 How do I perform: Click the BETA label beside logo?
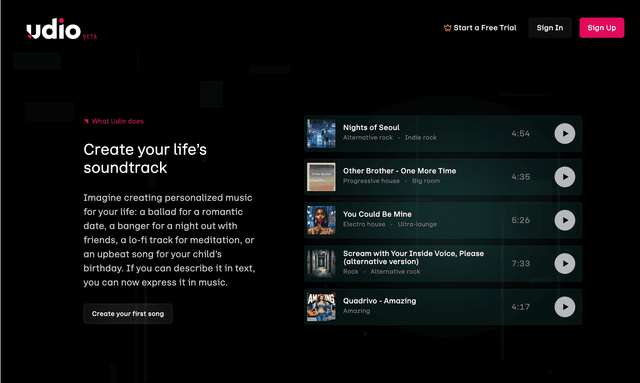click(x=90, y=37)
